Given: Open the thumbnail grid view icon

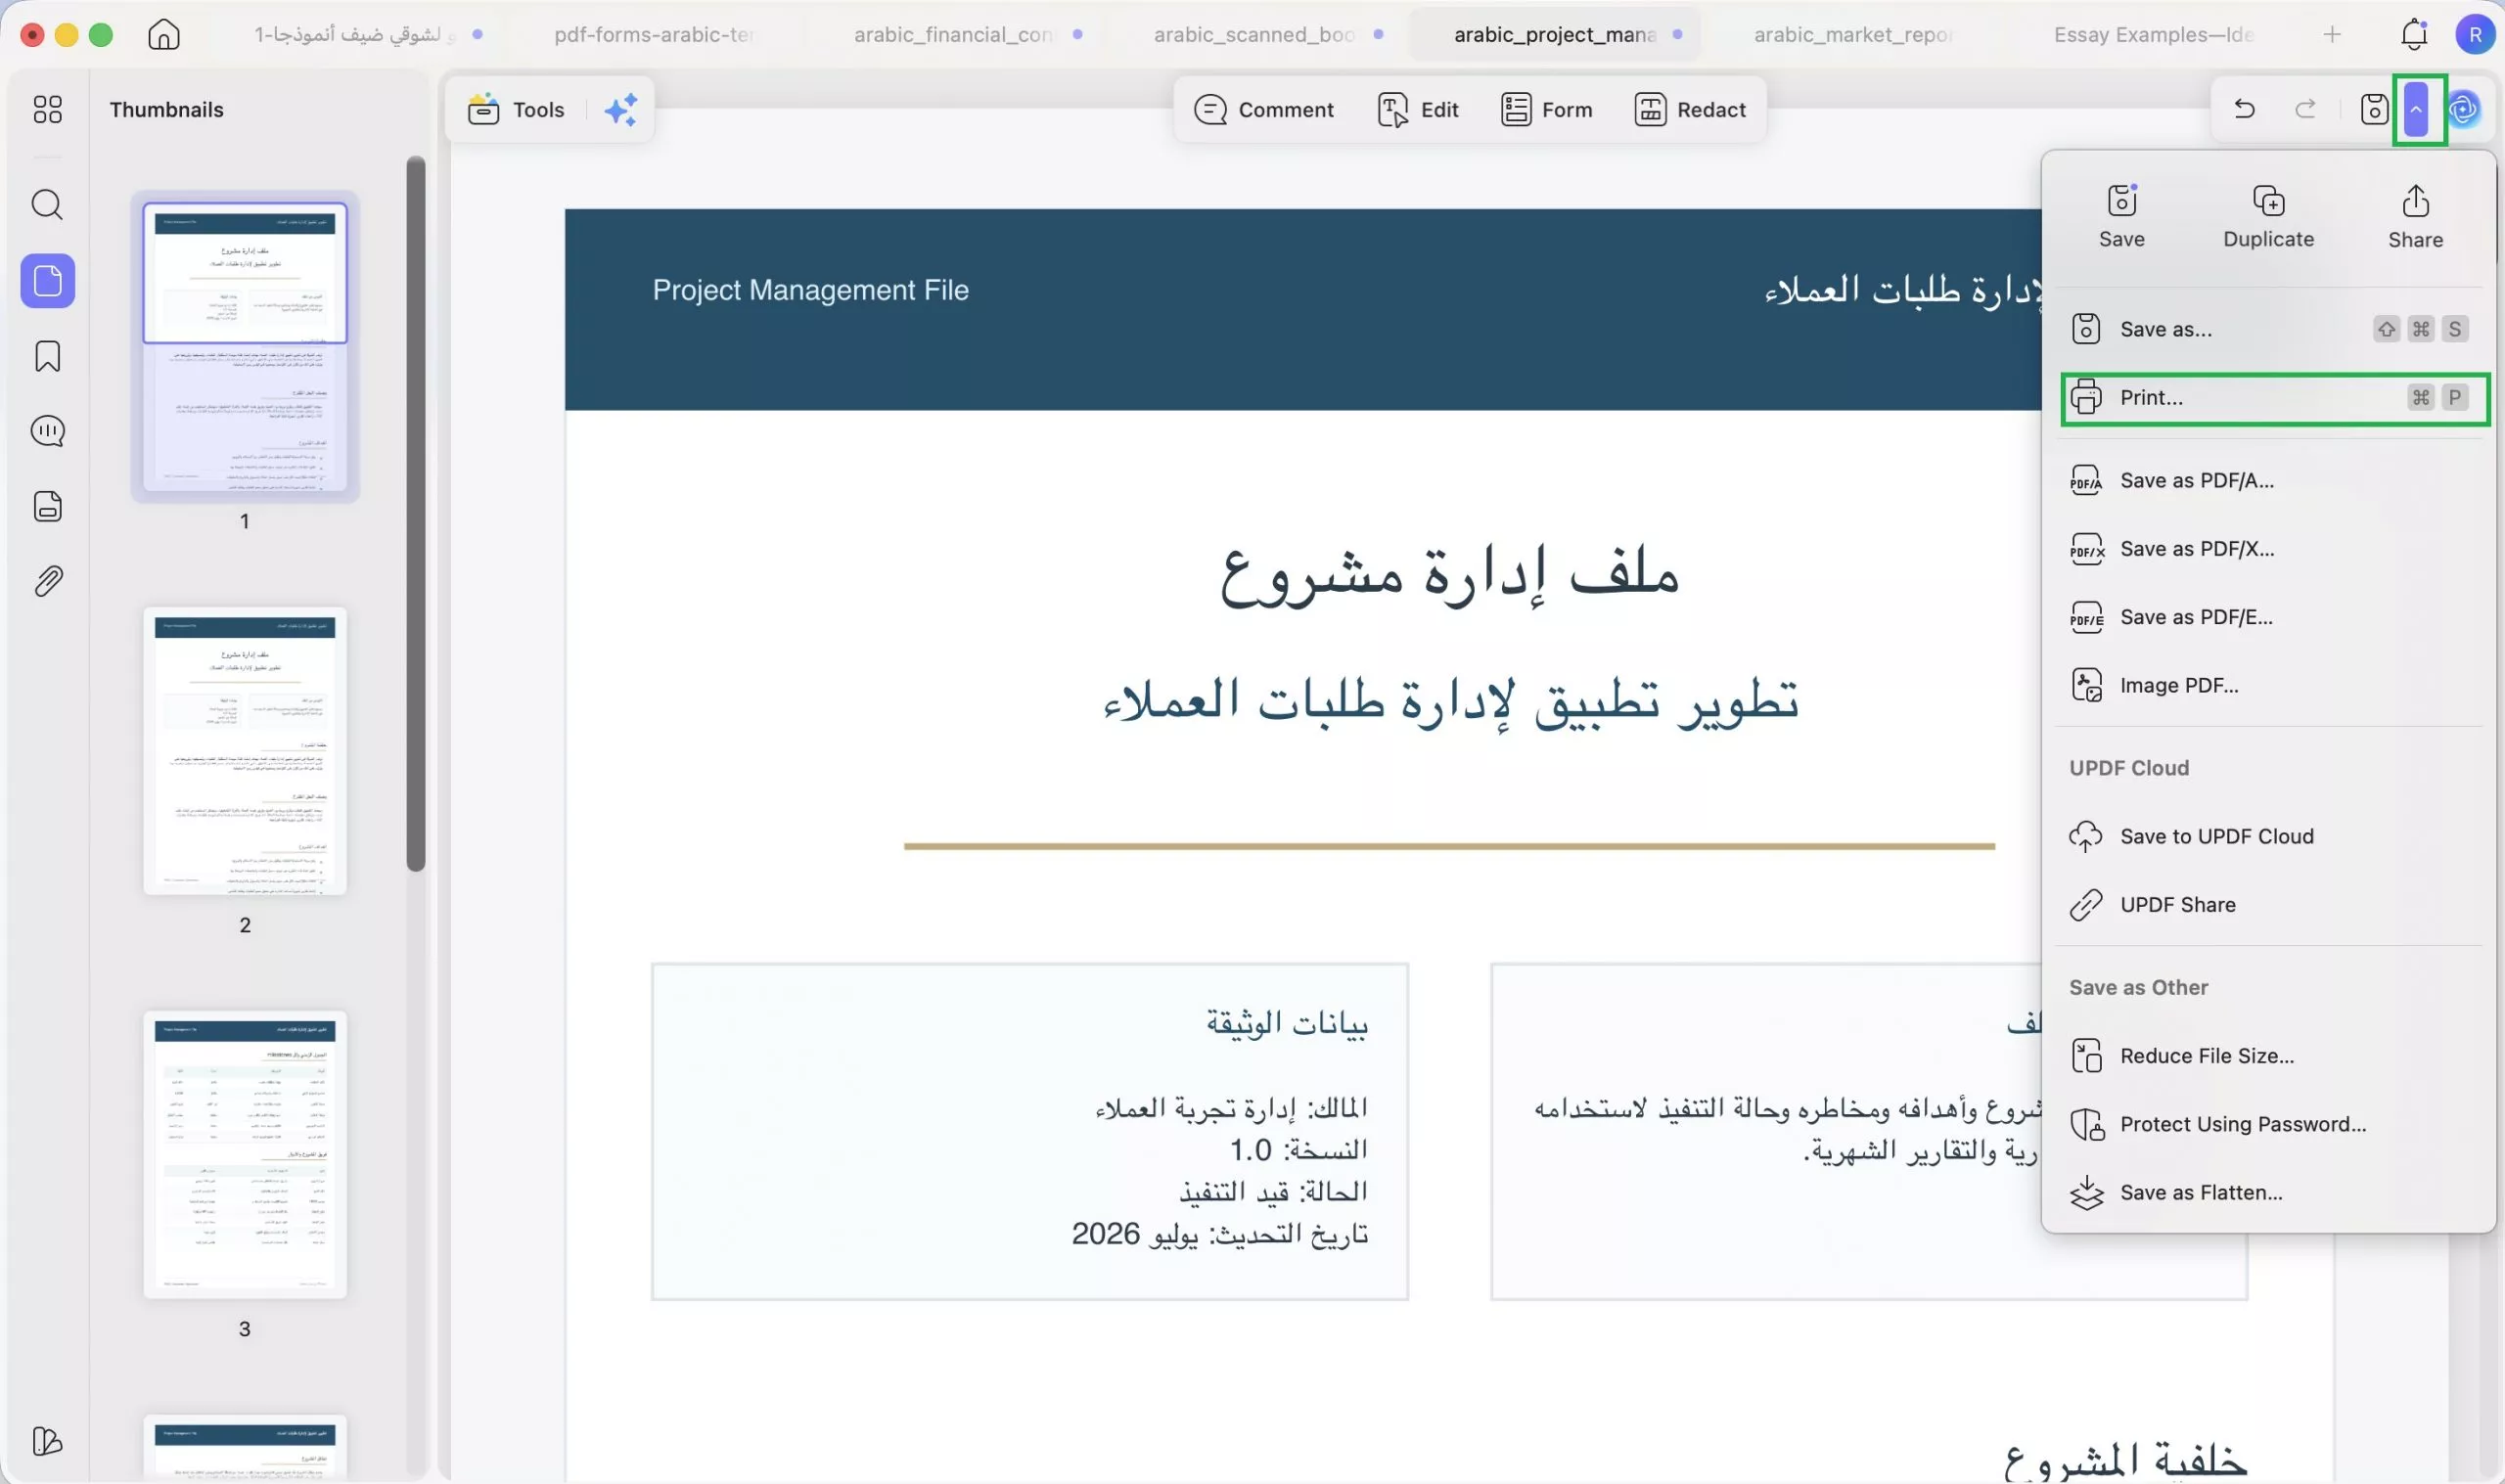Looking at the screenshot, I should (x=47, y=109).
